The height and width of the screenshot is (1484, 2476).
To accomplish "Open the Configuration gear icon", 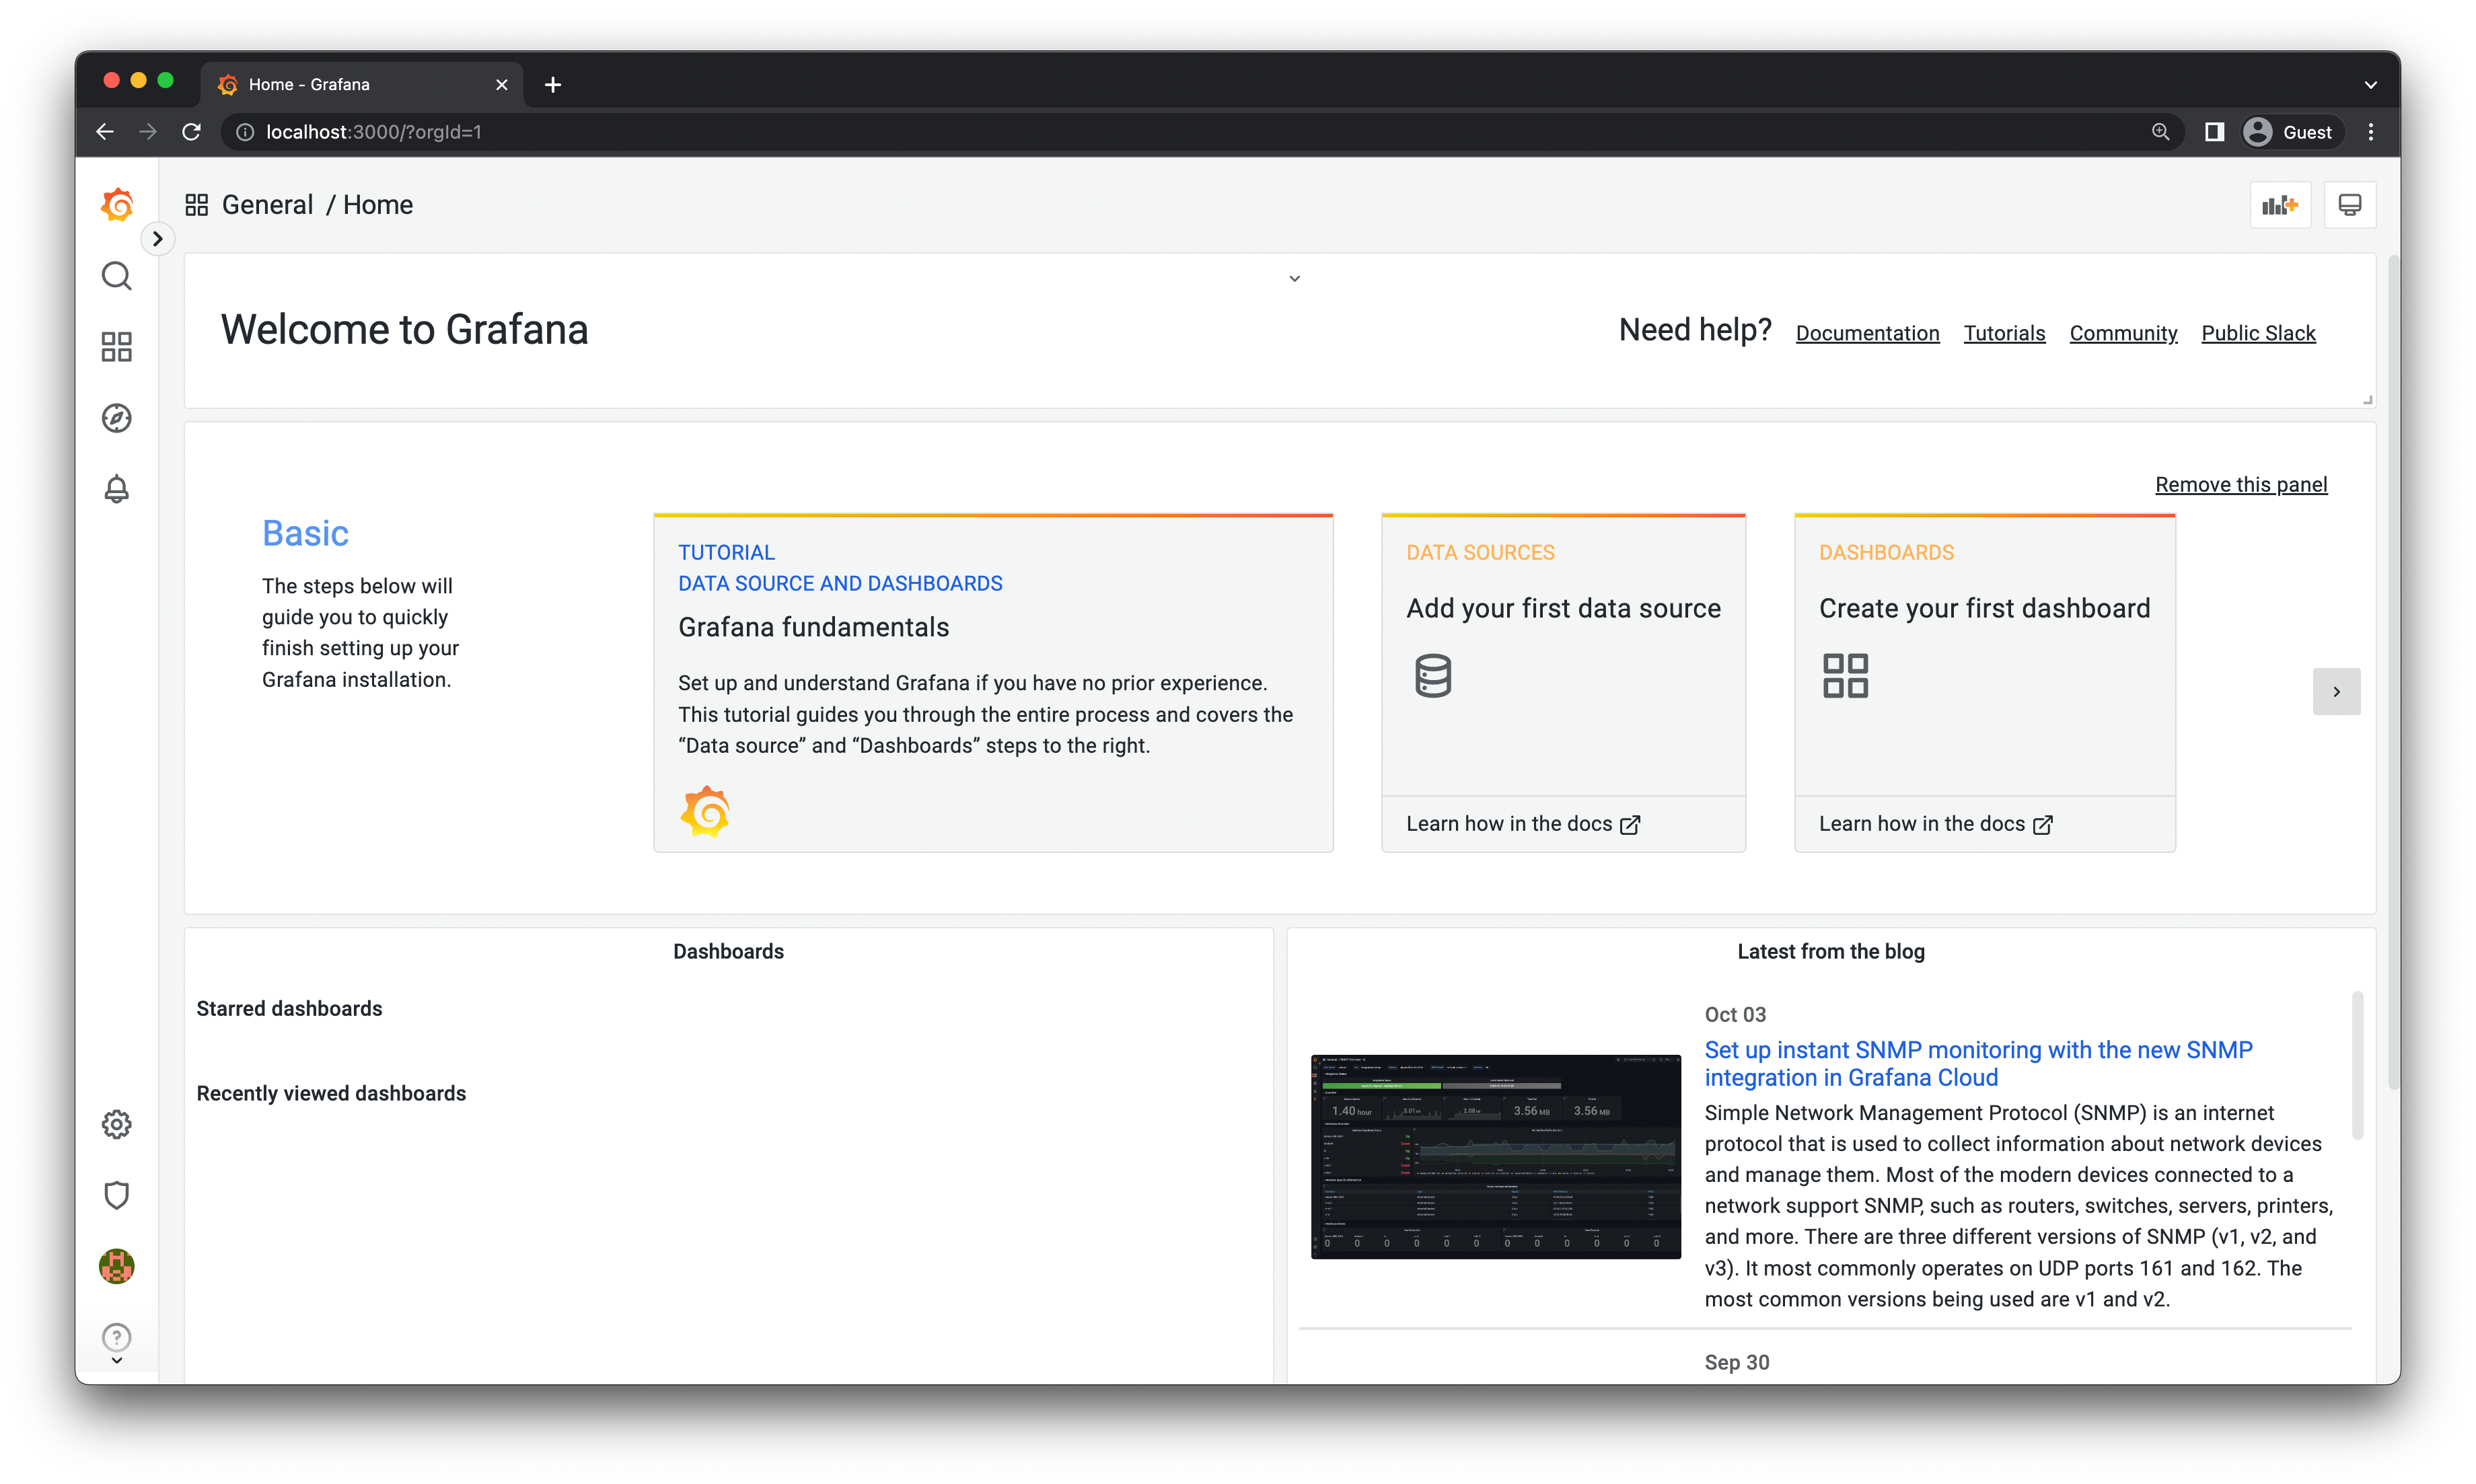I will [x=117, y=1124].
